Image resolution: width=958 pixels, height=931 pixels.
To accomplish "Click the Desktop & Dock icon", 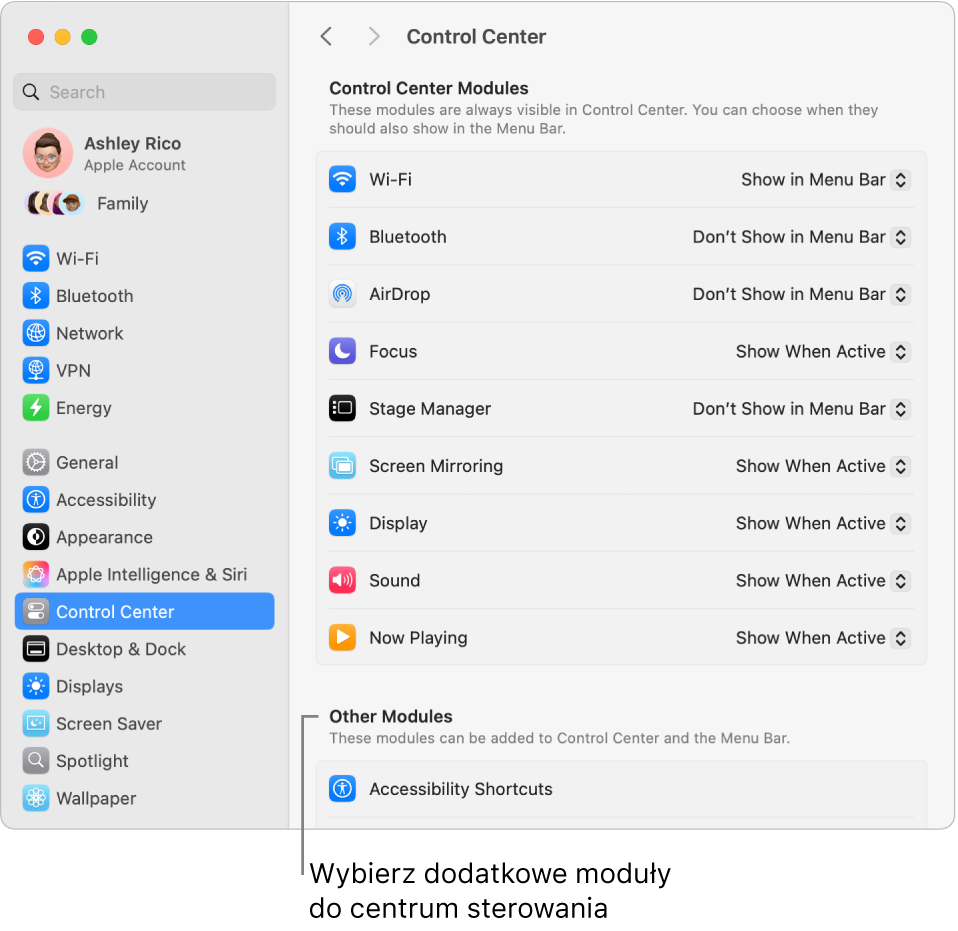I will (36, 649).
